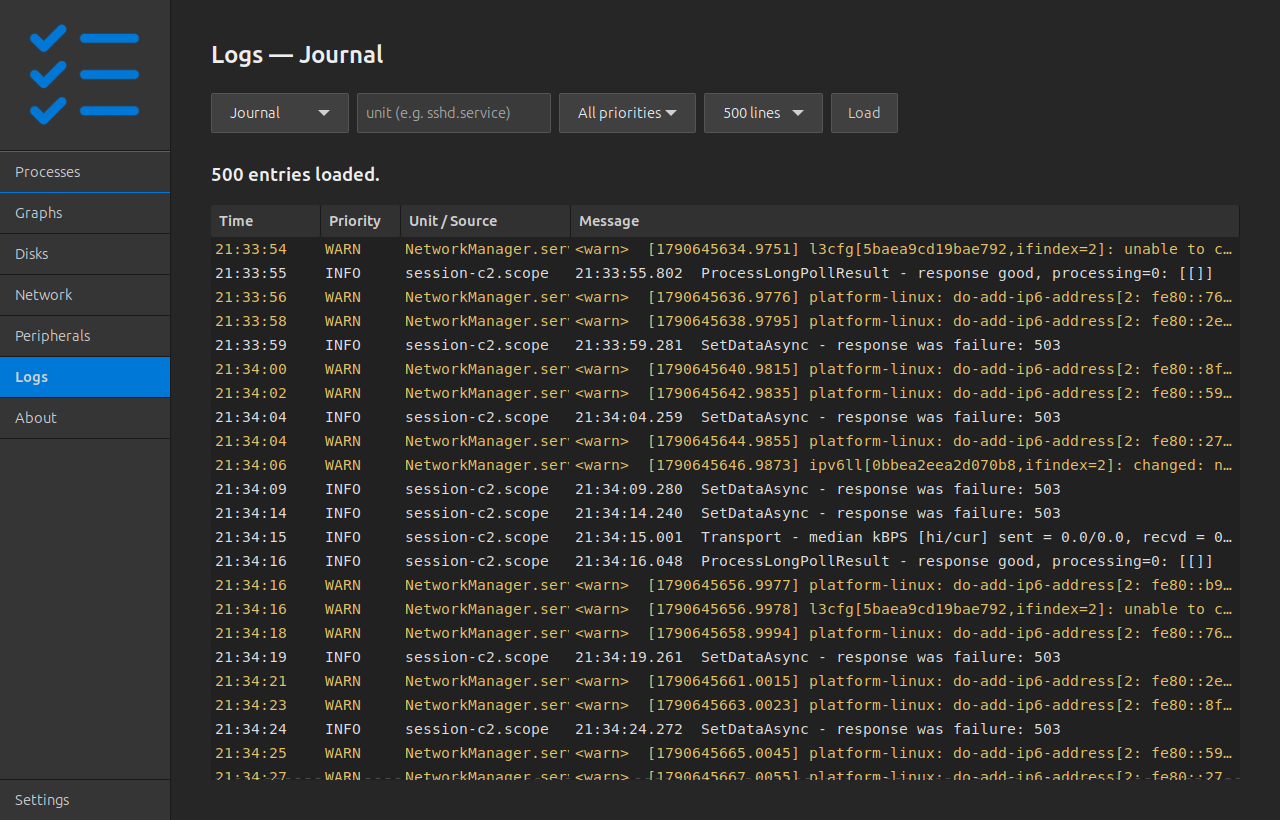The height and width of the screenshot is (820, 1280).
Task: Open Settings at the sidebar bottom
Action: 85,800
